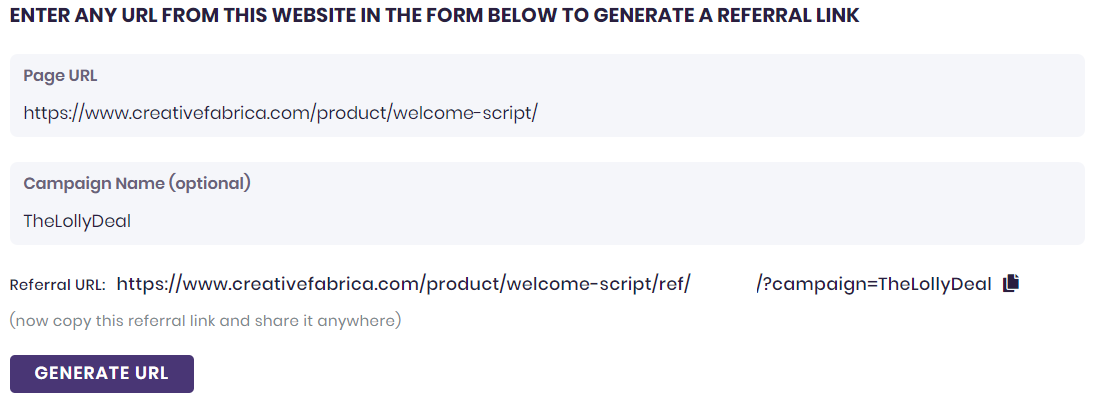Select the generated referral link text
This screenshot has width=1103, height=404.
(400, 284)
